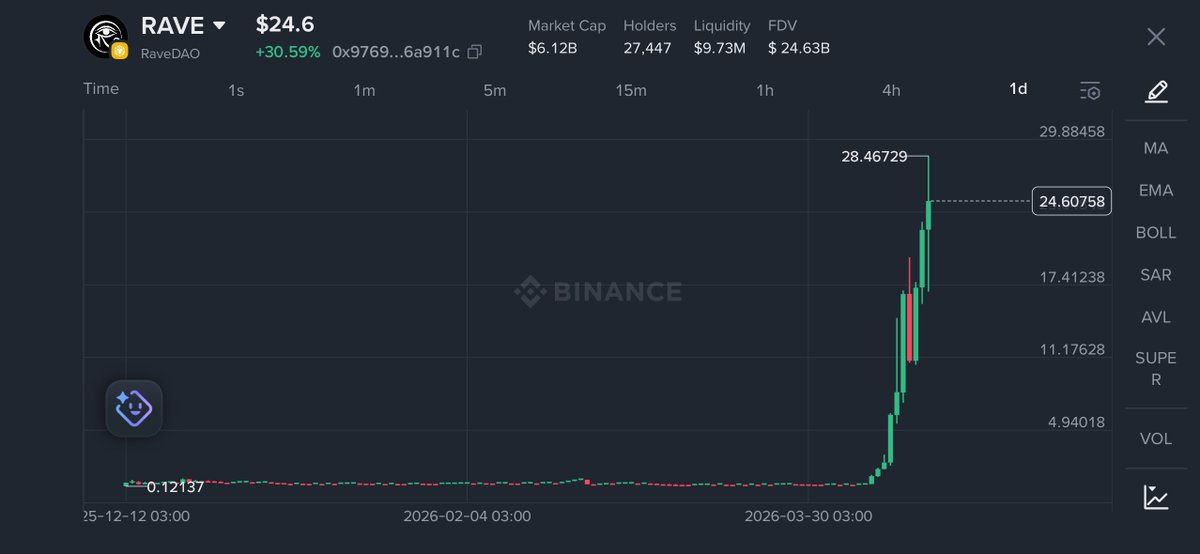Tap the RaveDAO name text

click(170, 53)
